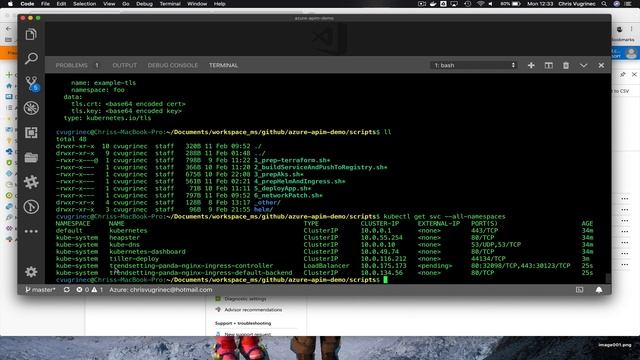The height and width of the screenshot is (360, 640).
Task: Click the Time Machine menu bar icon
Action: point(468,4)
